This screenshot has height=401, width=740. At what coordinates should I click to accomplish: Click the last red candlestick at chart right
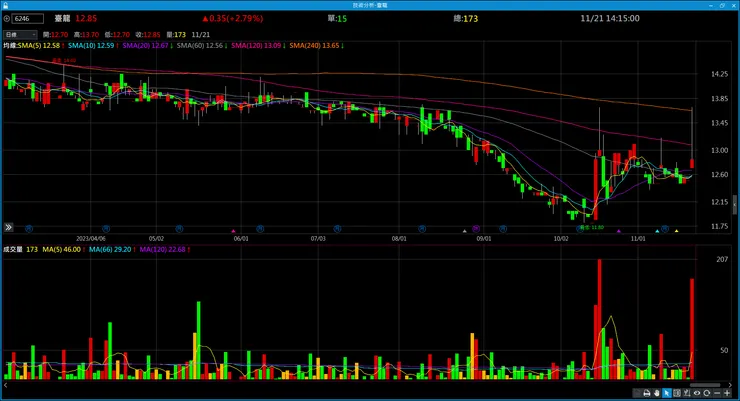tap(692, 164)
